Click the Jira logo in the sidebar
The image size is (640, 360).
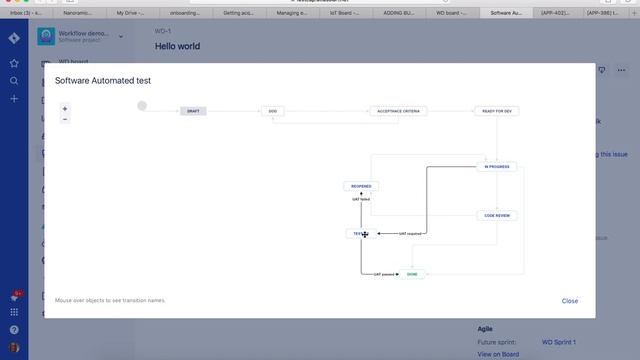pyautogui.click(x=14, y=38)
